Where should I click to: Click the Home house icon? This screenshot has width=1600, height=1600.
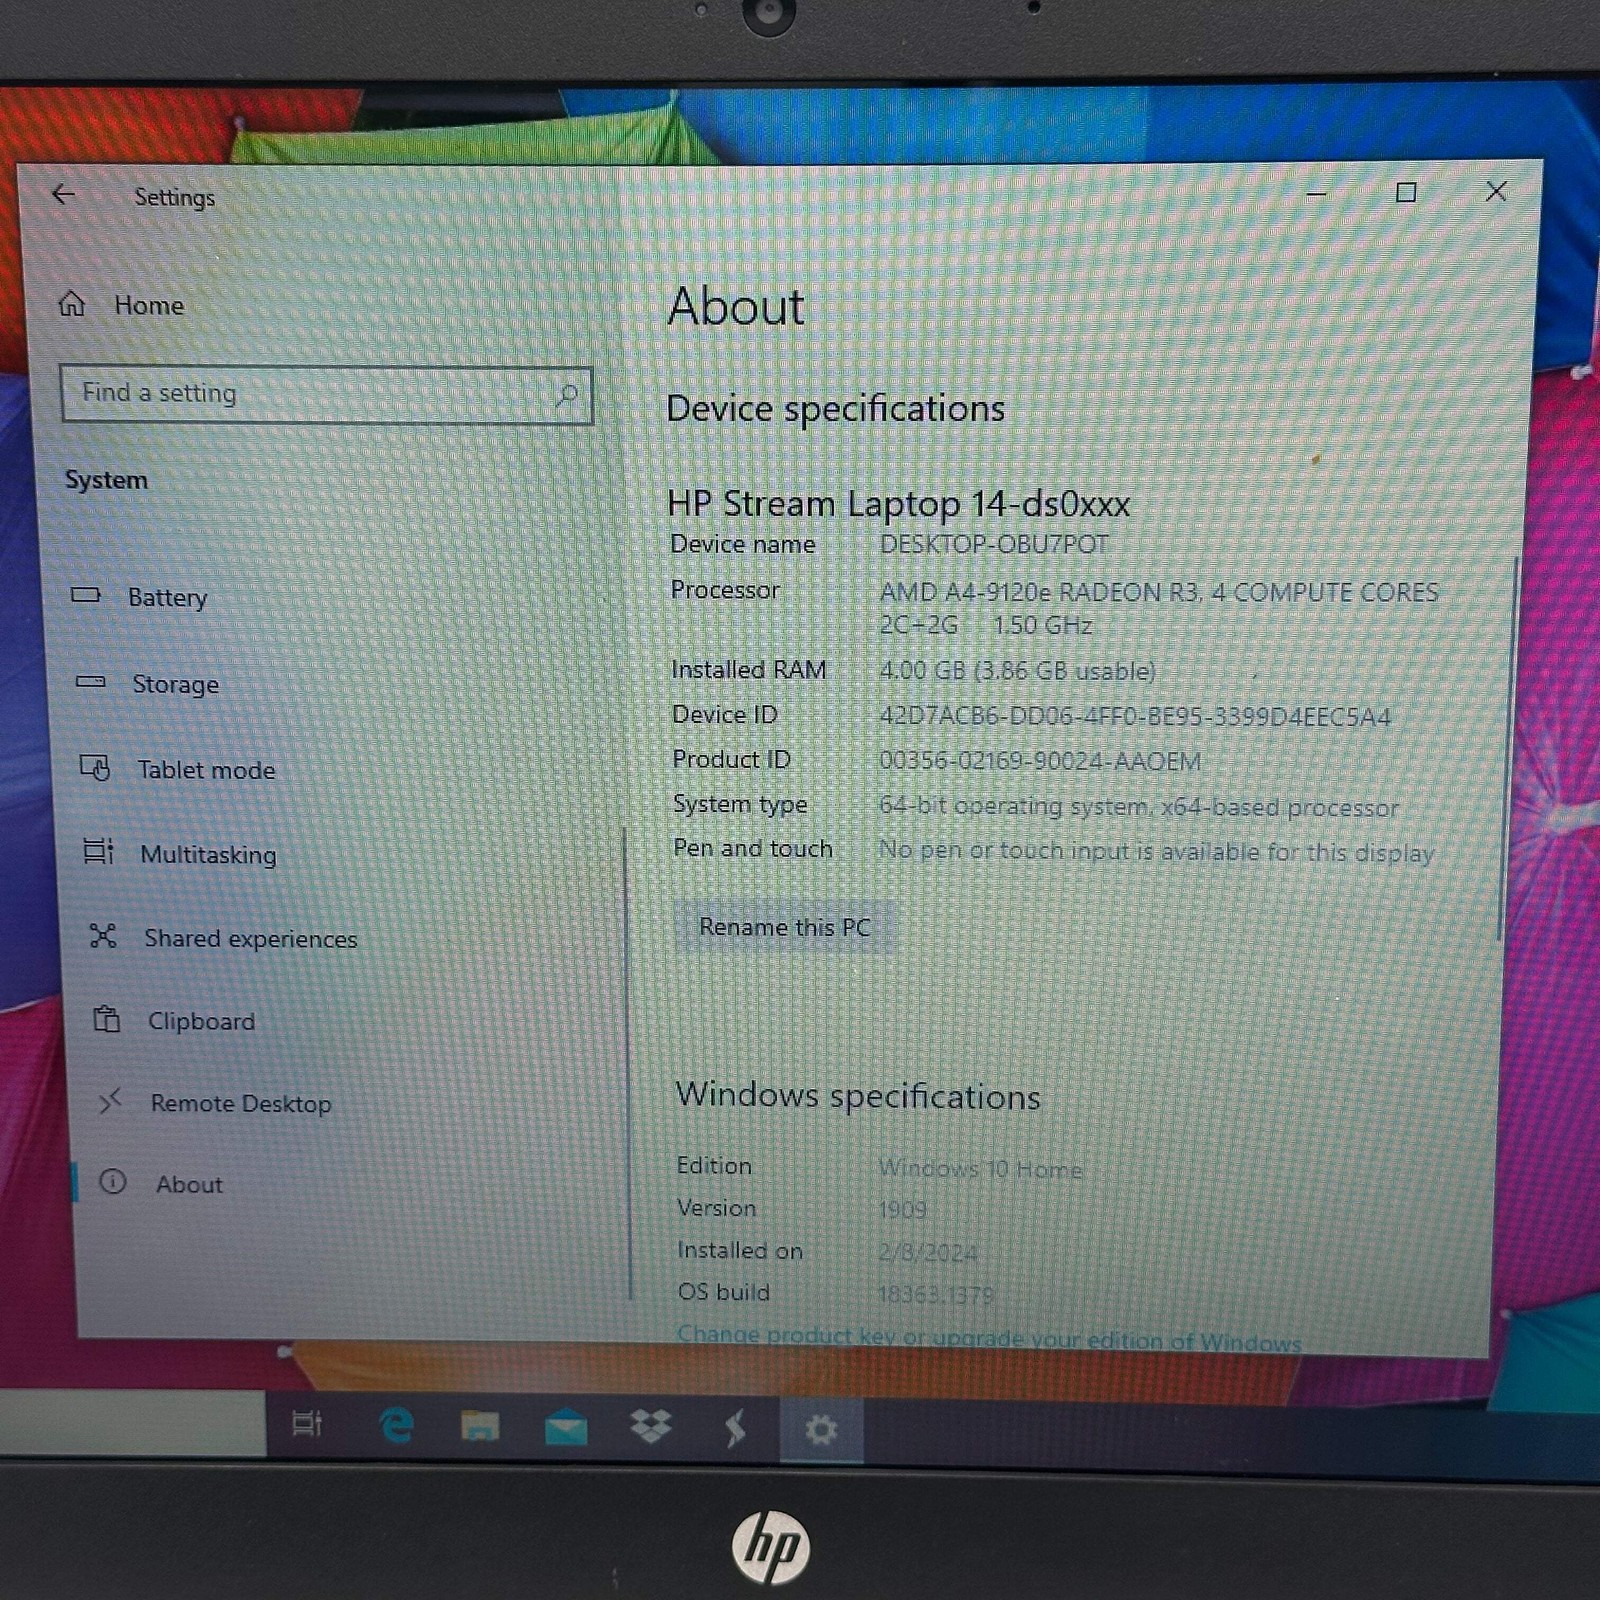[72, 304]
